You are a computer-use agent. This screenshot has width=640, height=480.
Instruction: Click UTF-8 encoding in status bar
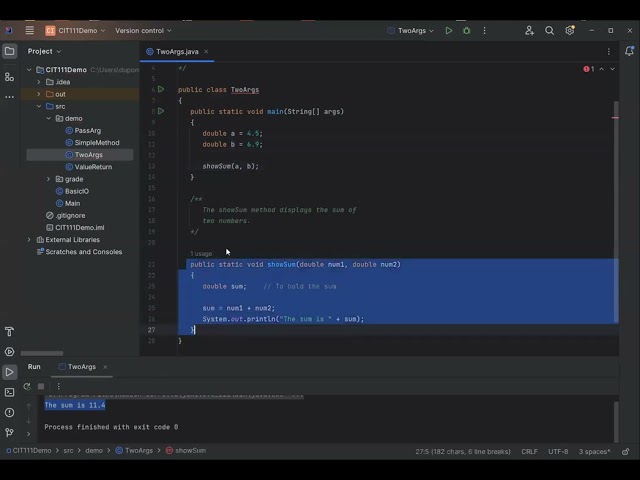[558, 451]
